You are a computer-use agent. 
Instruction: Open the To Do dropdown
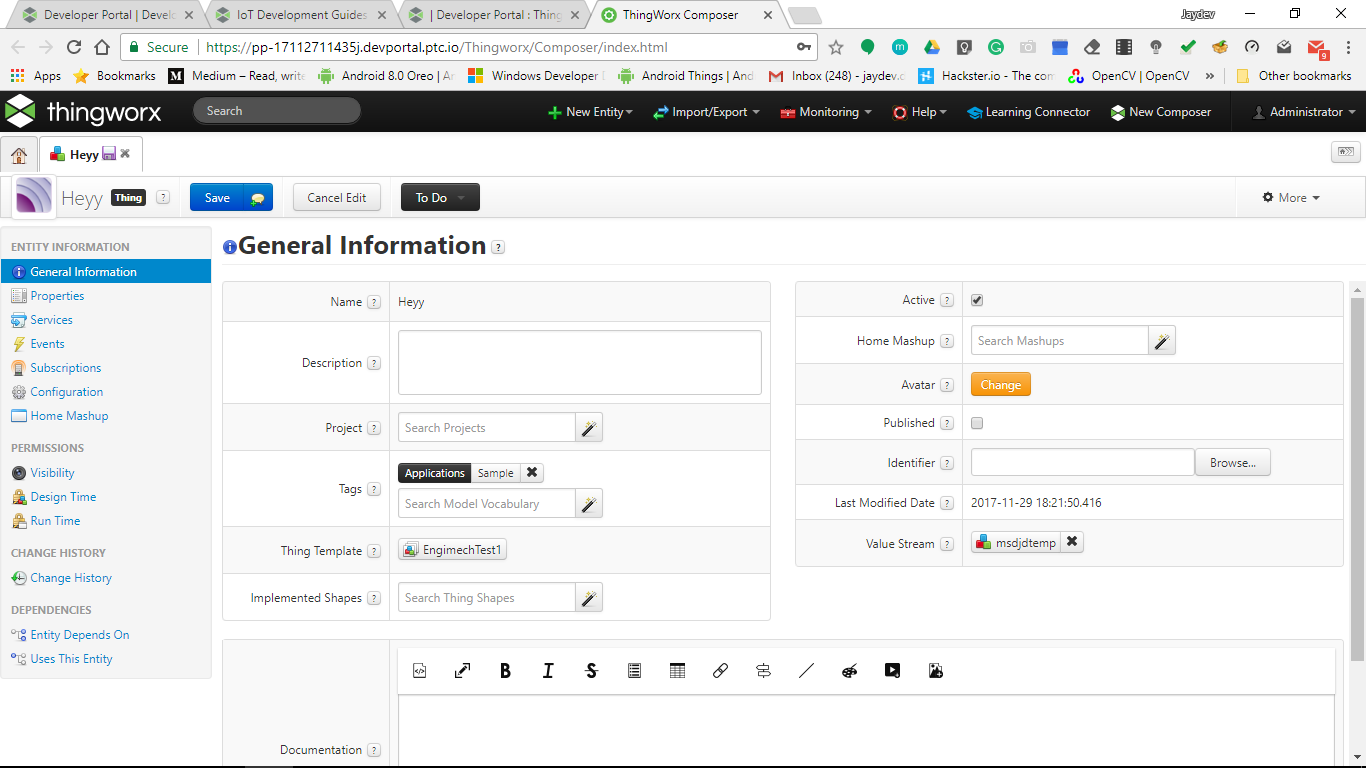(439, 197)
